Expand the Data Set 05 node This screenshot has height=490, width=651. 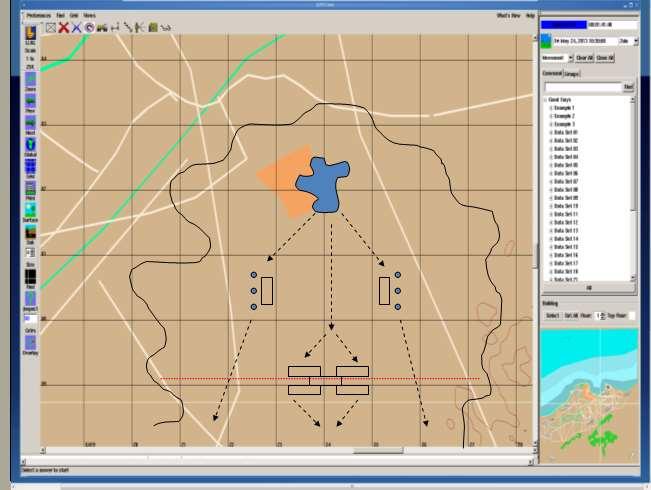[x=551, y=165]
